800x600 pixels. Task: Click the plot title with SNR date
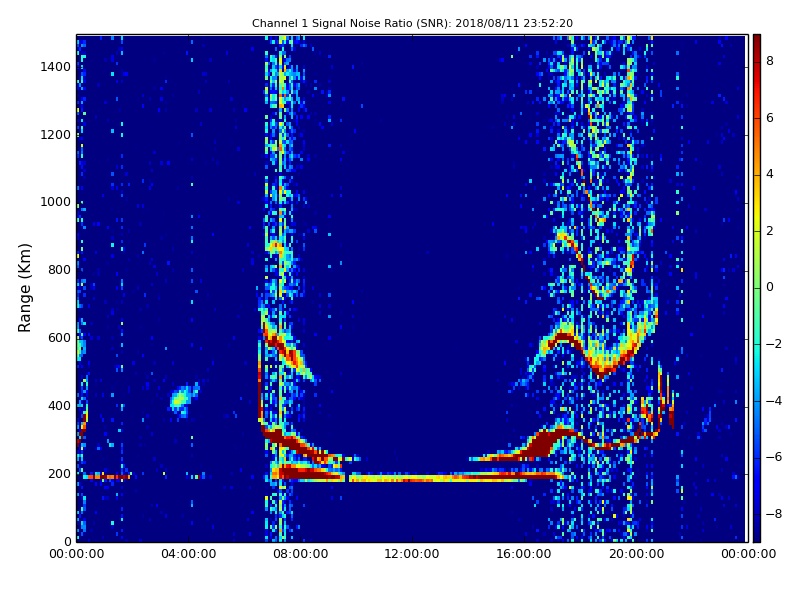tap(412, 23)
